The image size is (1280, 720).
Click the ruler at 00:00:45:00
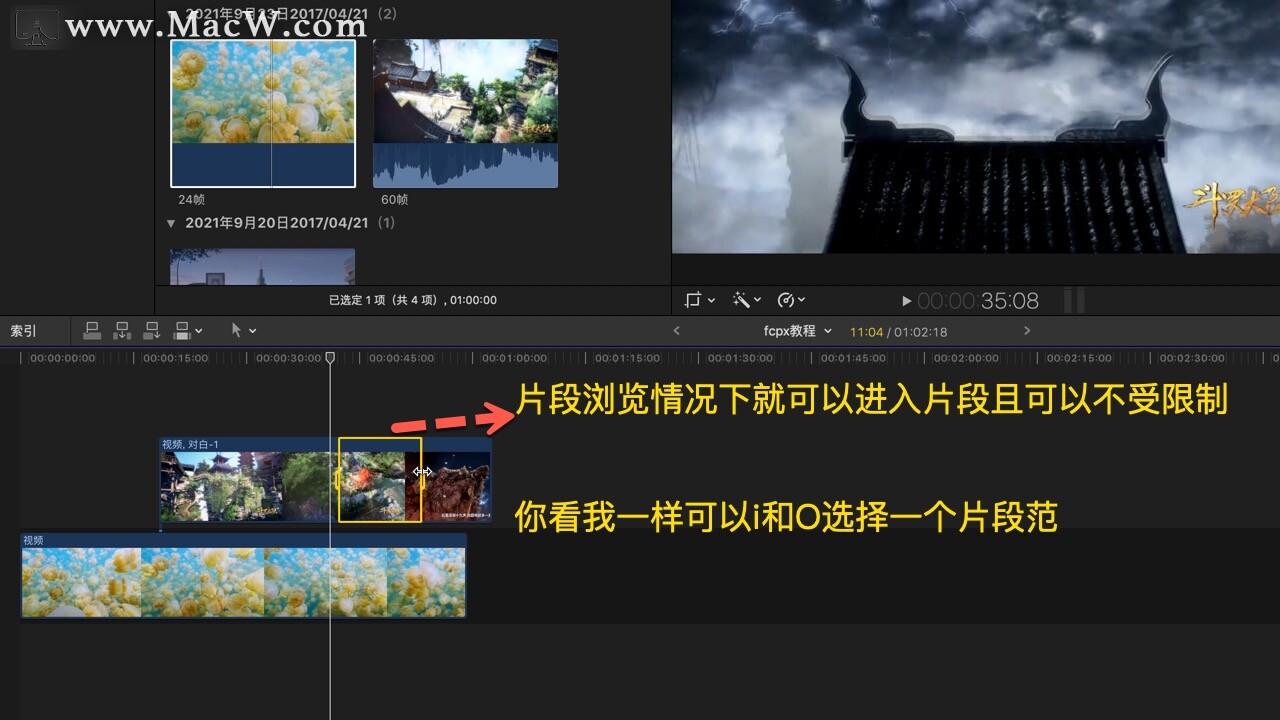point(403,358)
